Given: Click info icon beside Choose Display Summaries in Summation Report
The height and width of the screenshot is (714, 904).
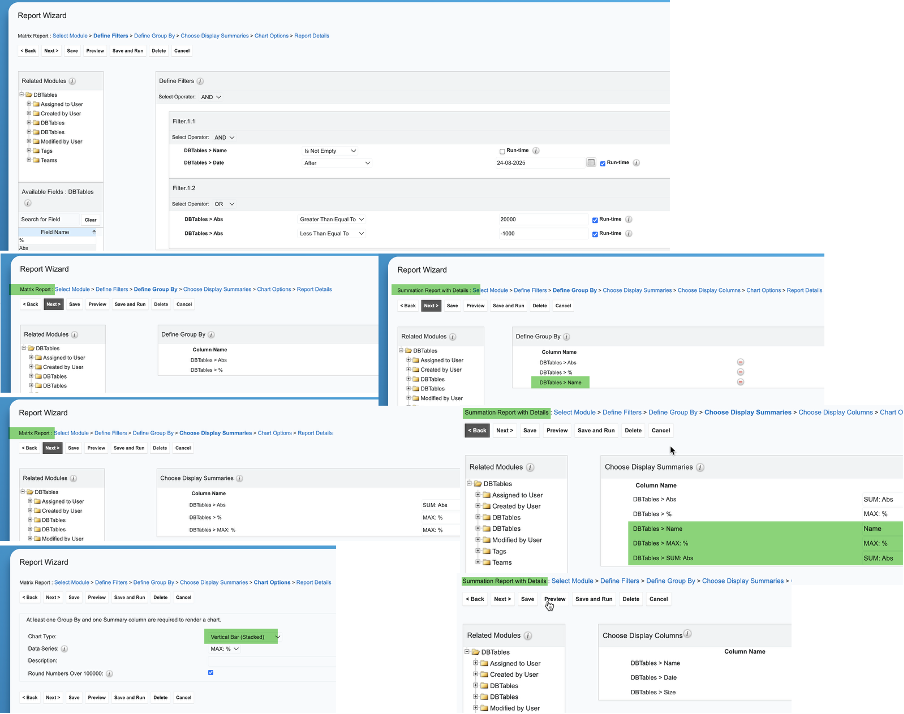Looking at the screenshot, I should (700, 467).
